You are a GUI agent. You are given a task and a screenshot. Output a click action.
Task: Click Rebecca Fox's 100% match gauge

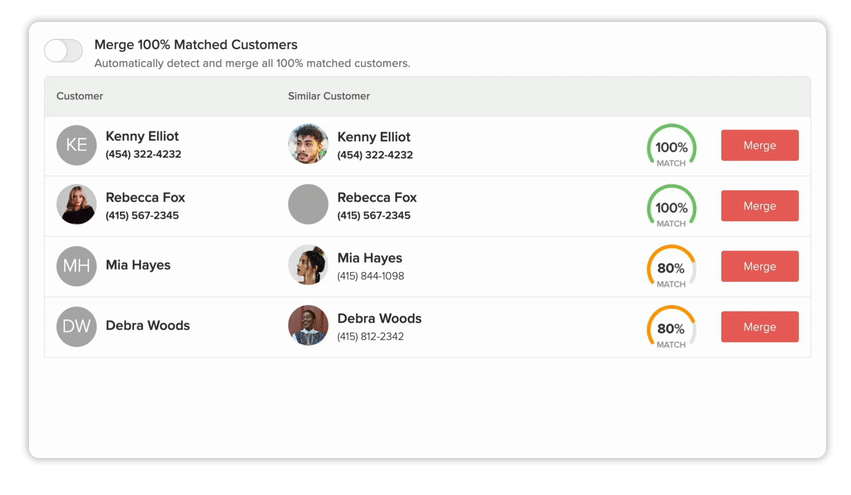pyautogui.click(x=671, y=208)
